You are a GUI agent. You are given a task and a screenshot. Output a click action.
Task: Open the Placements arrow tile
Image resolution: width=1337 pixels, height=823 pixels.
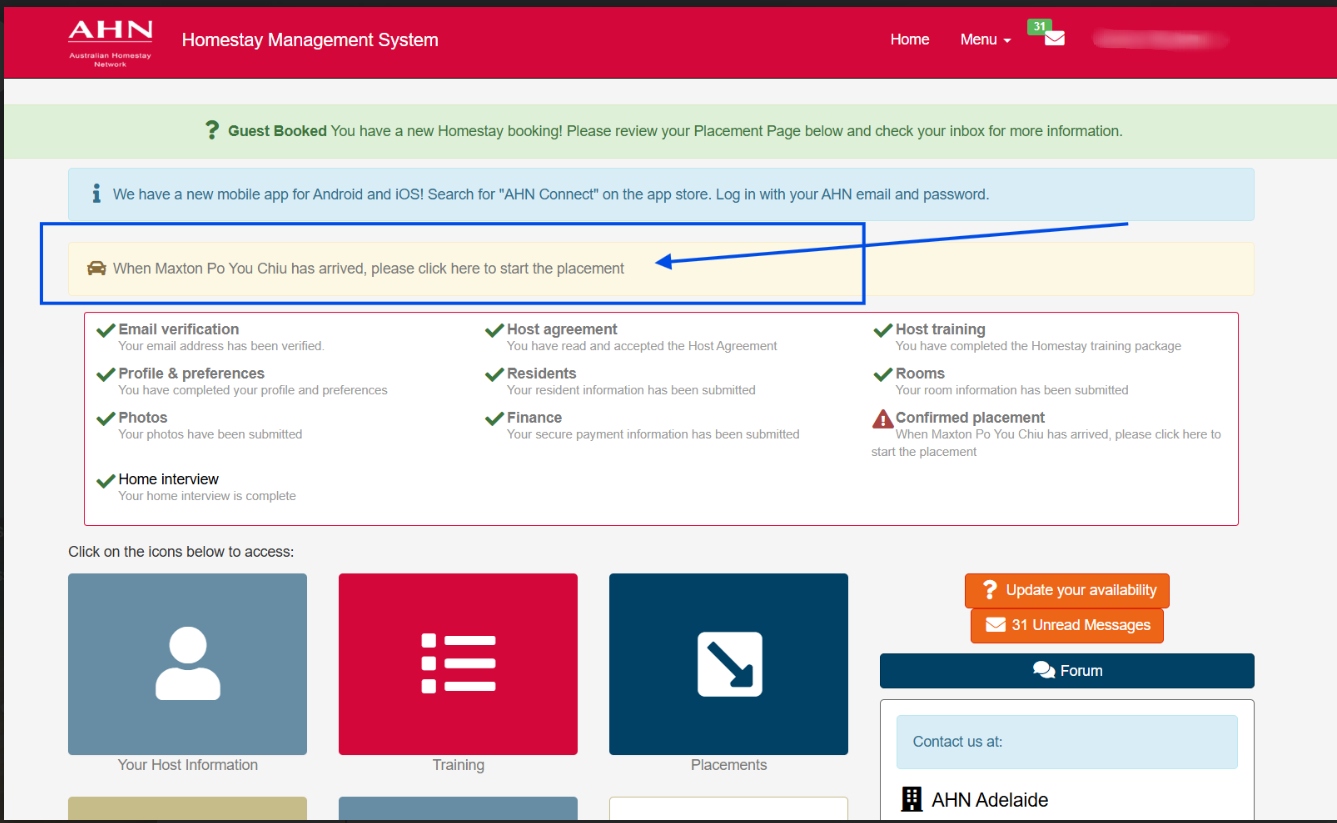coord(728,663)
